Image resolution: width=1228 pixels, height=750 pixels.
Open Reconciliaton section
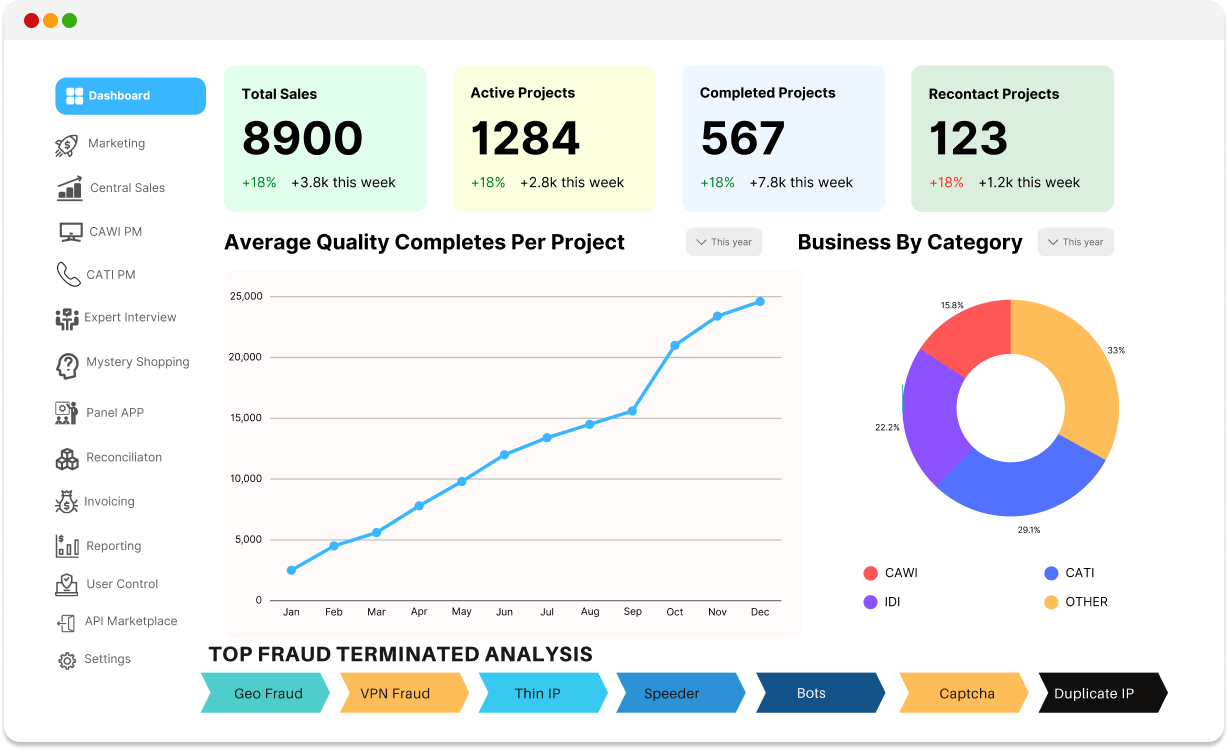(124, 458)
